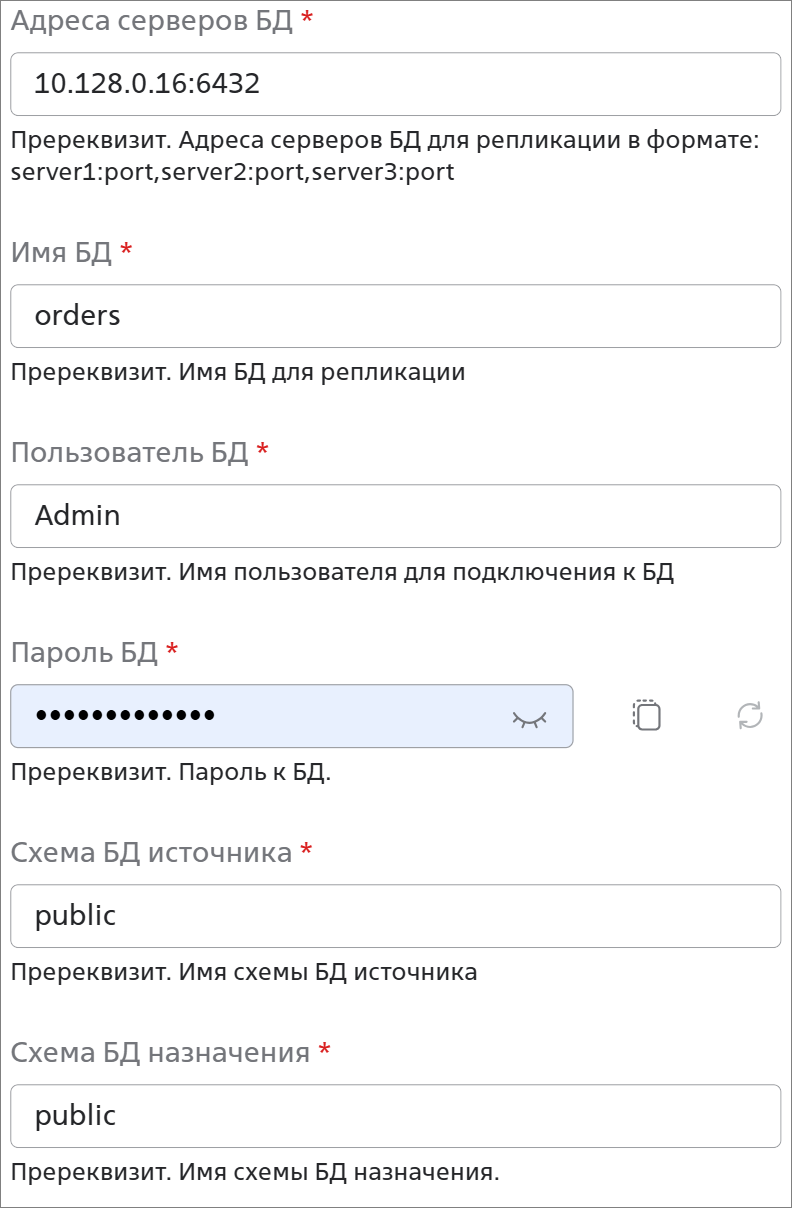Copy the database password to clipboard
Image resolution: width=792 pixels, height=1208 pixels.
click(x=647, y=715)
